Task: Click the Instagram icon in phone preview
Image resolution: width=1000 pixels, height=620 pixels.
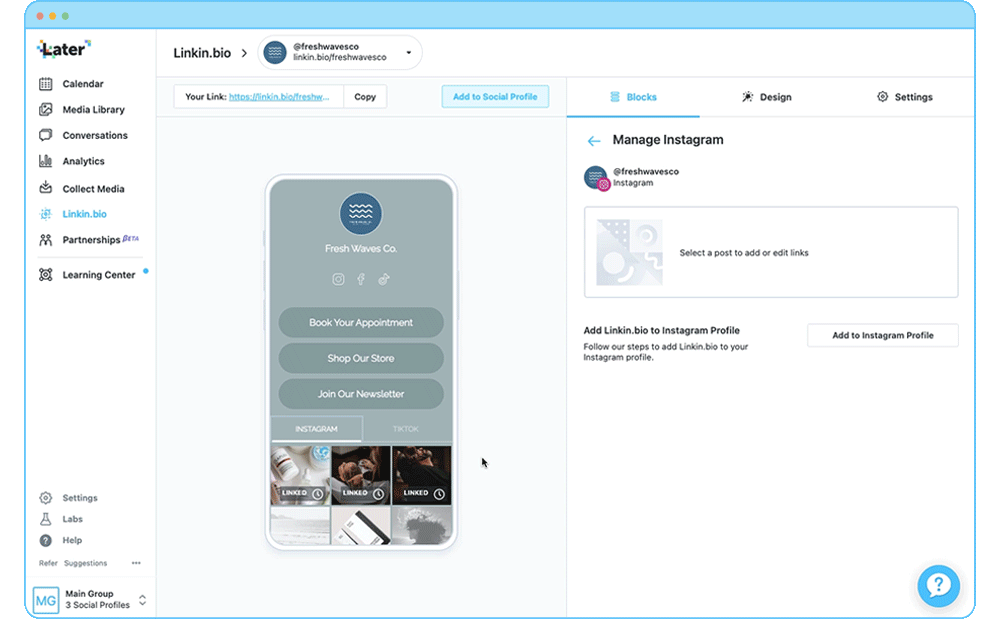Action: (x=338, y=279)
